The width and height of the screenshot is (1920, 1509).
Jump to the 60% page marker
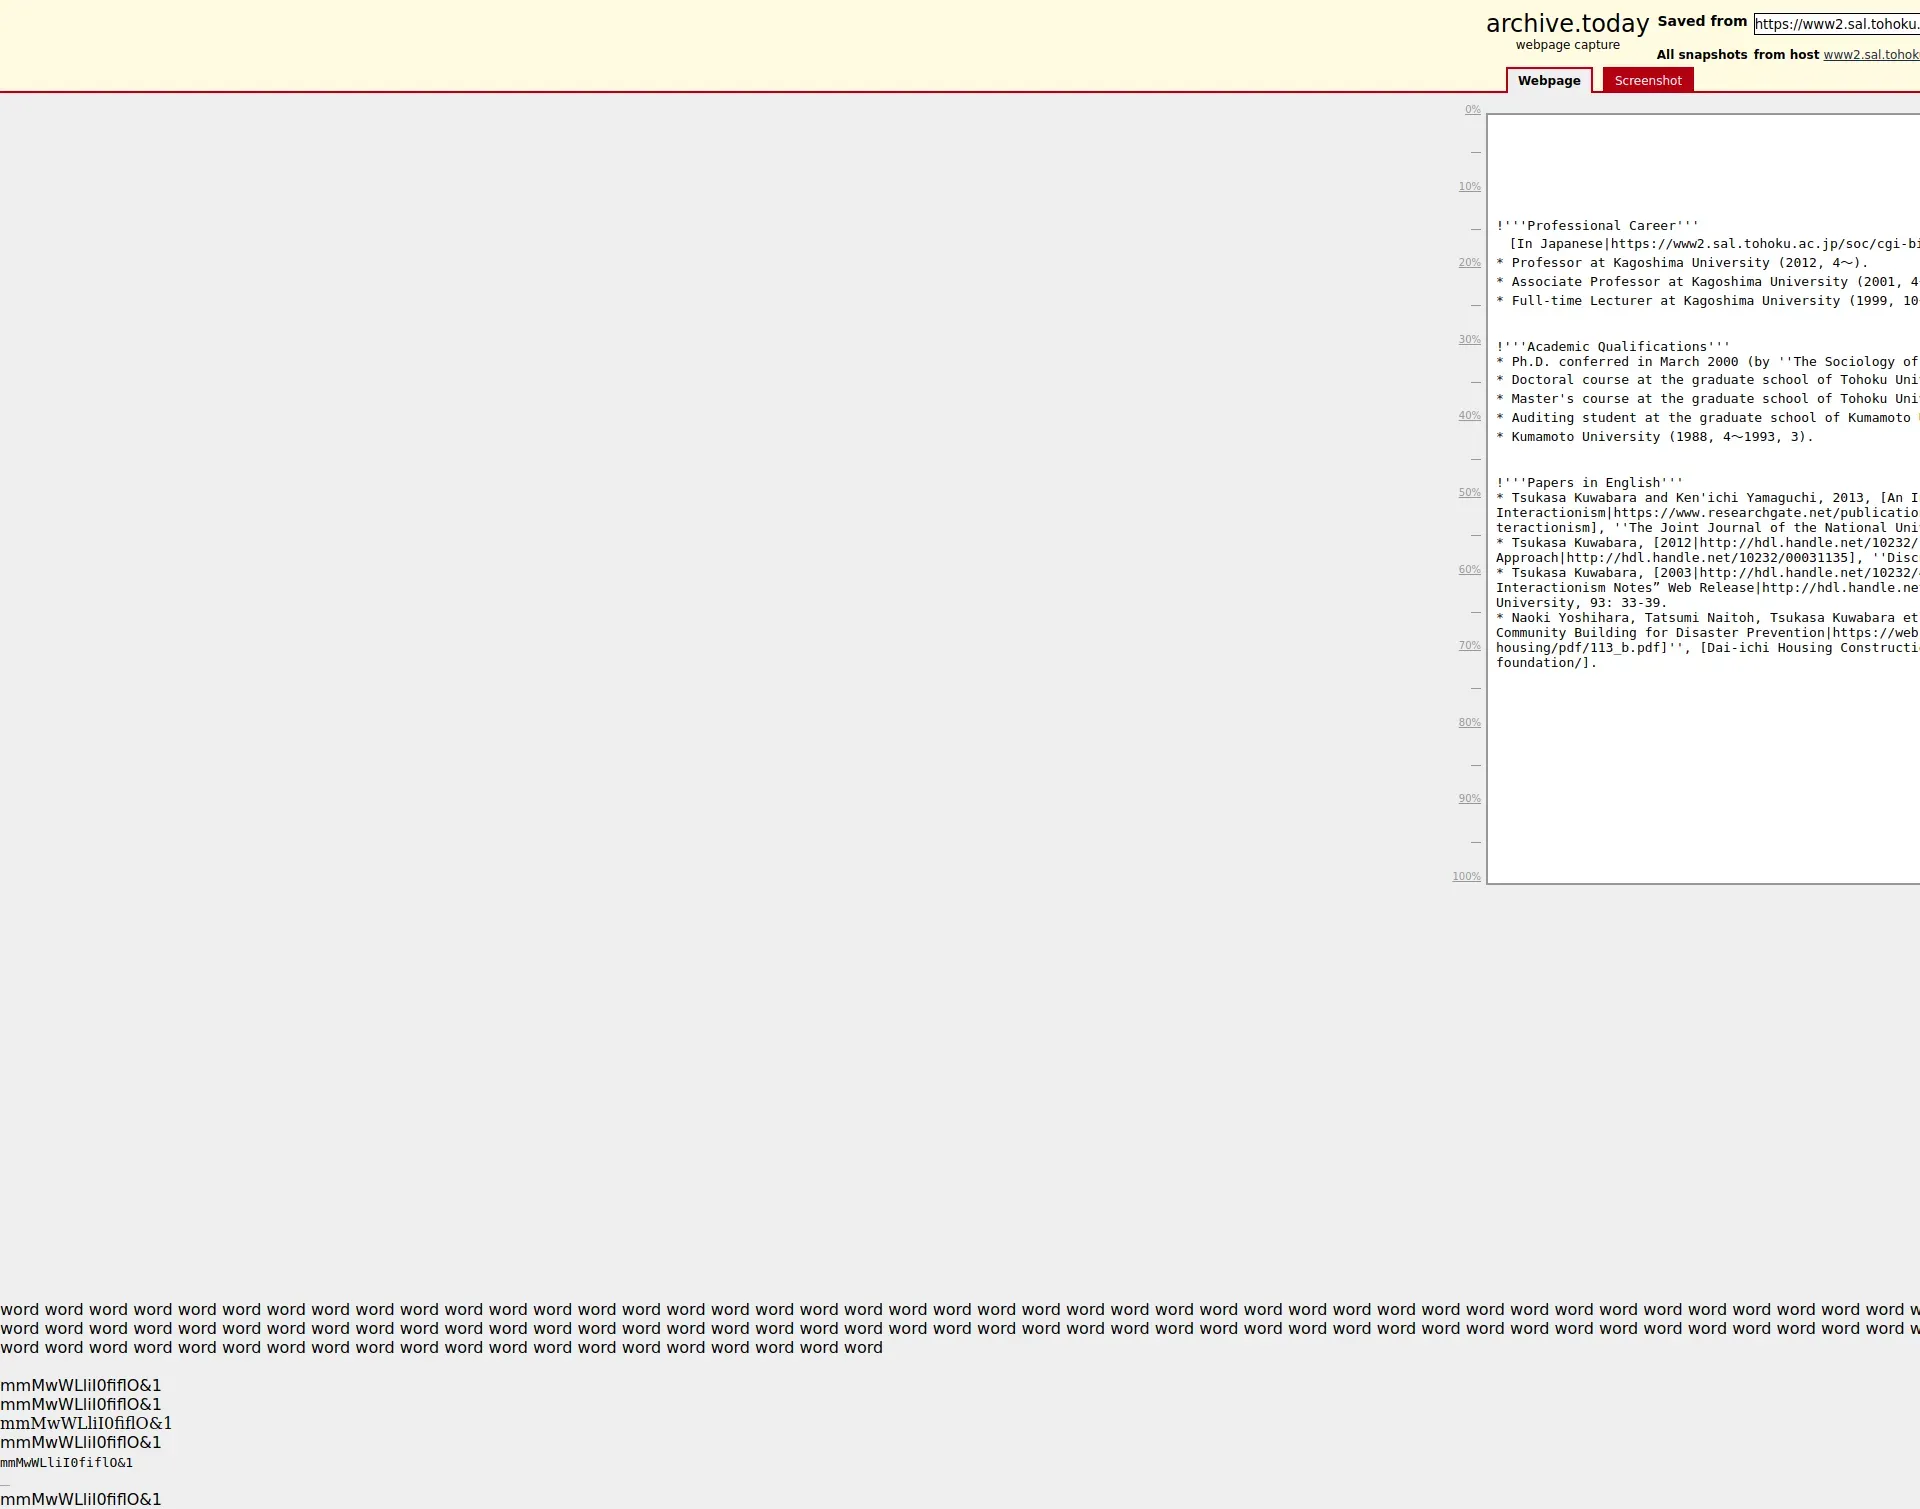(x=1469, y=570)
